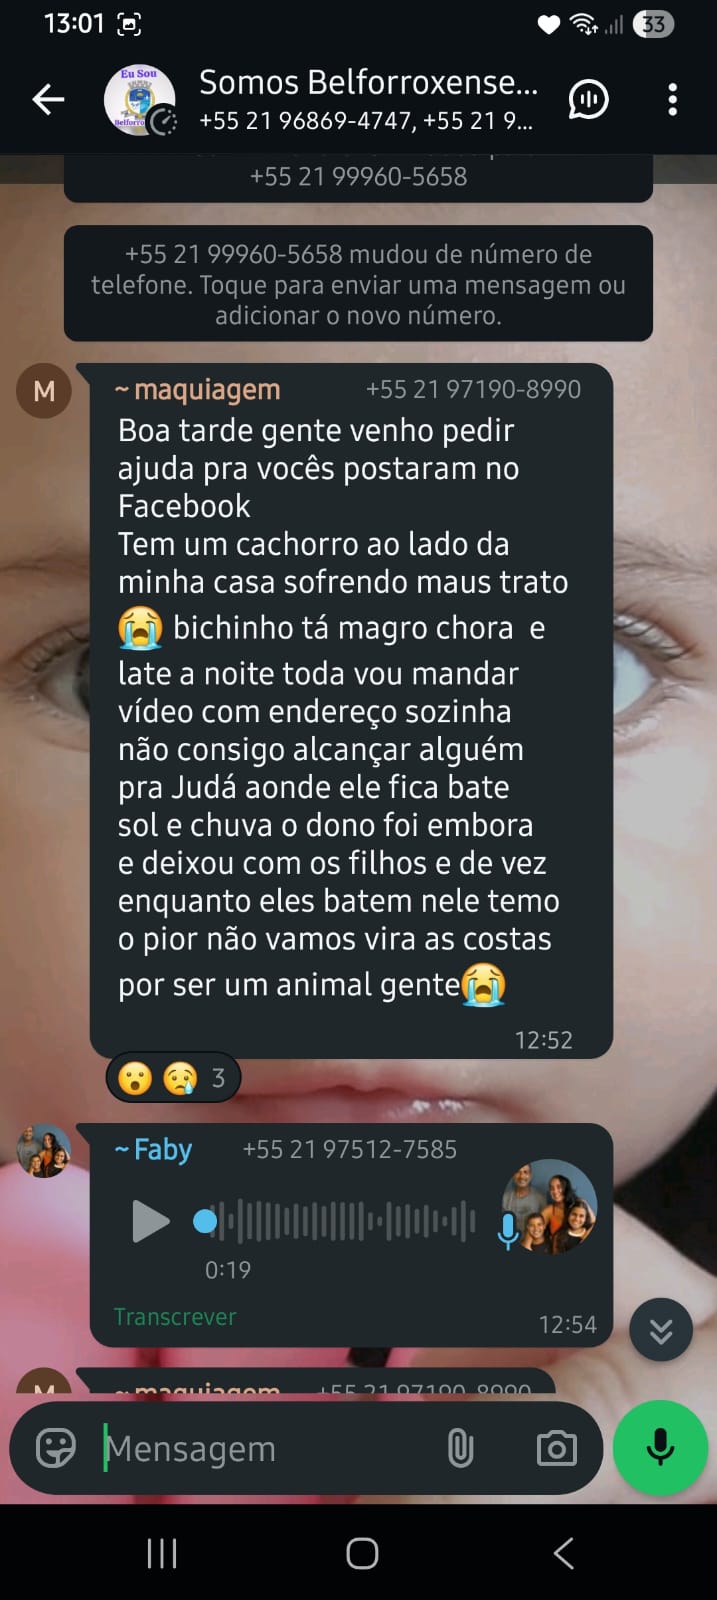Play Faby's voice message

click(x=151, y=1221)
